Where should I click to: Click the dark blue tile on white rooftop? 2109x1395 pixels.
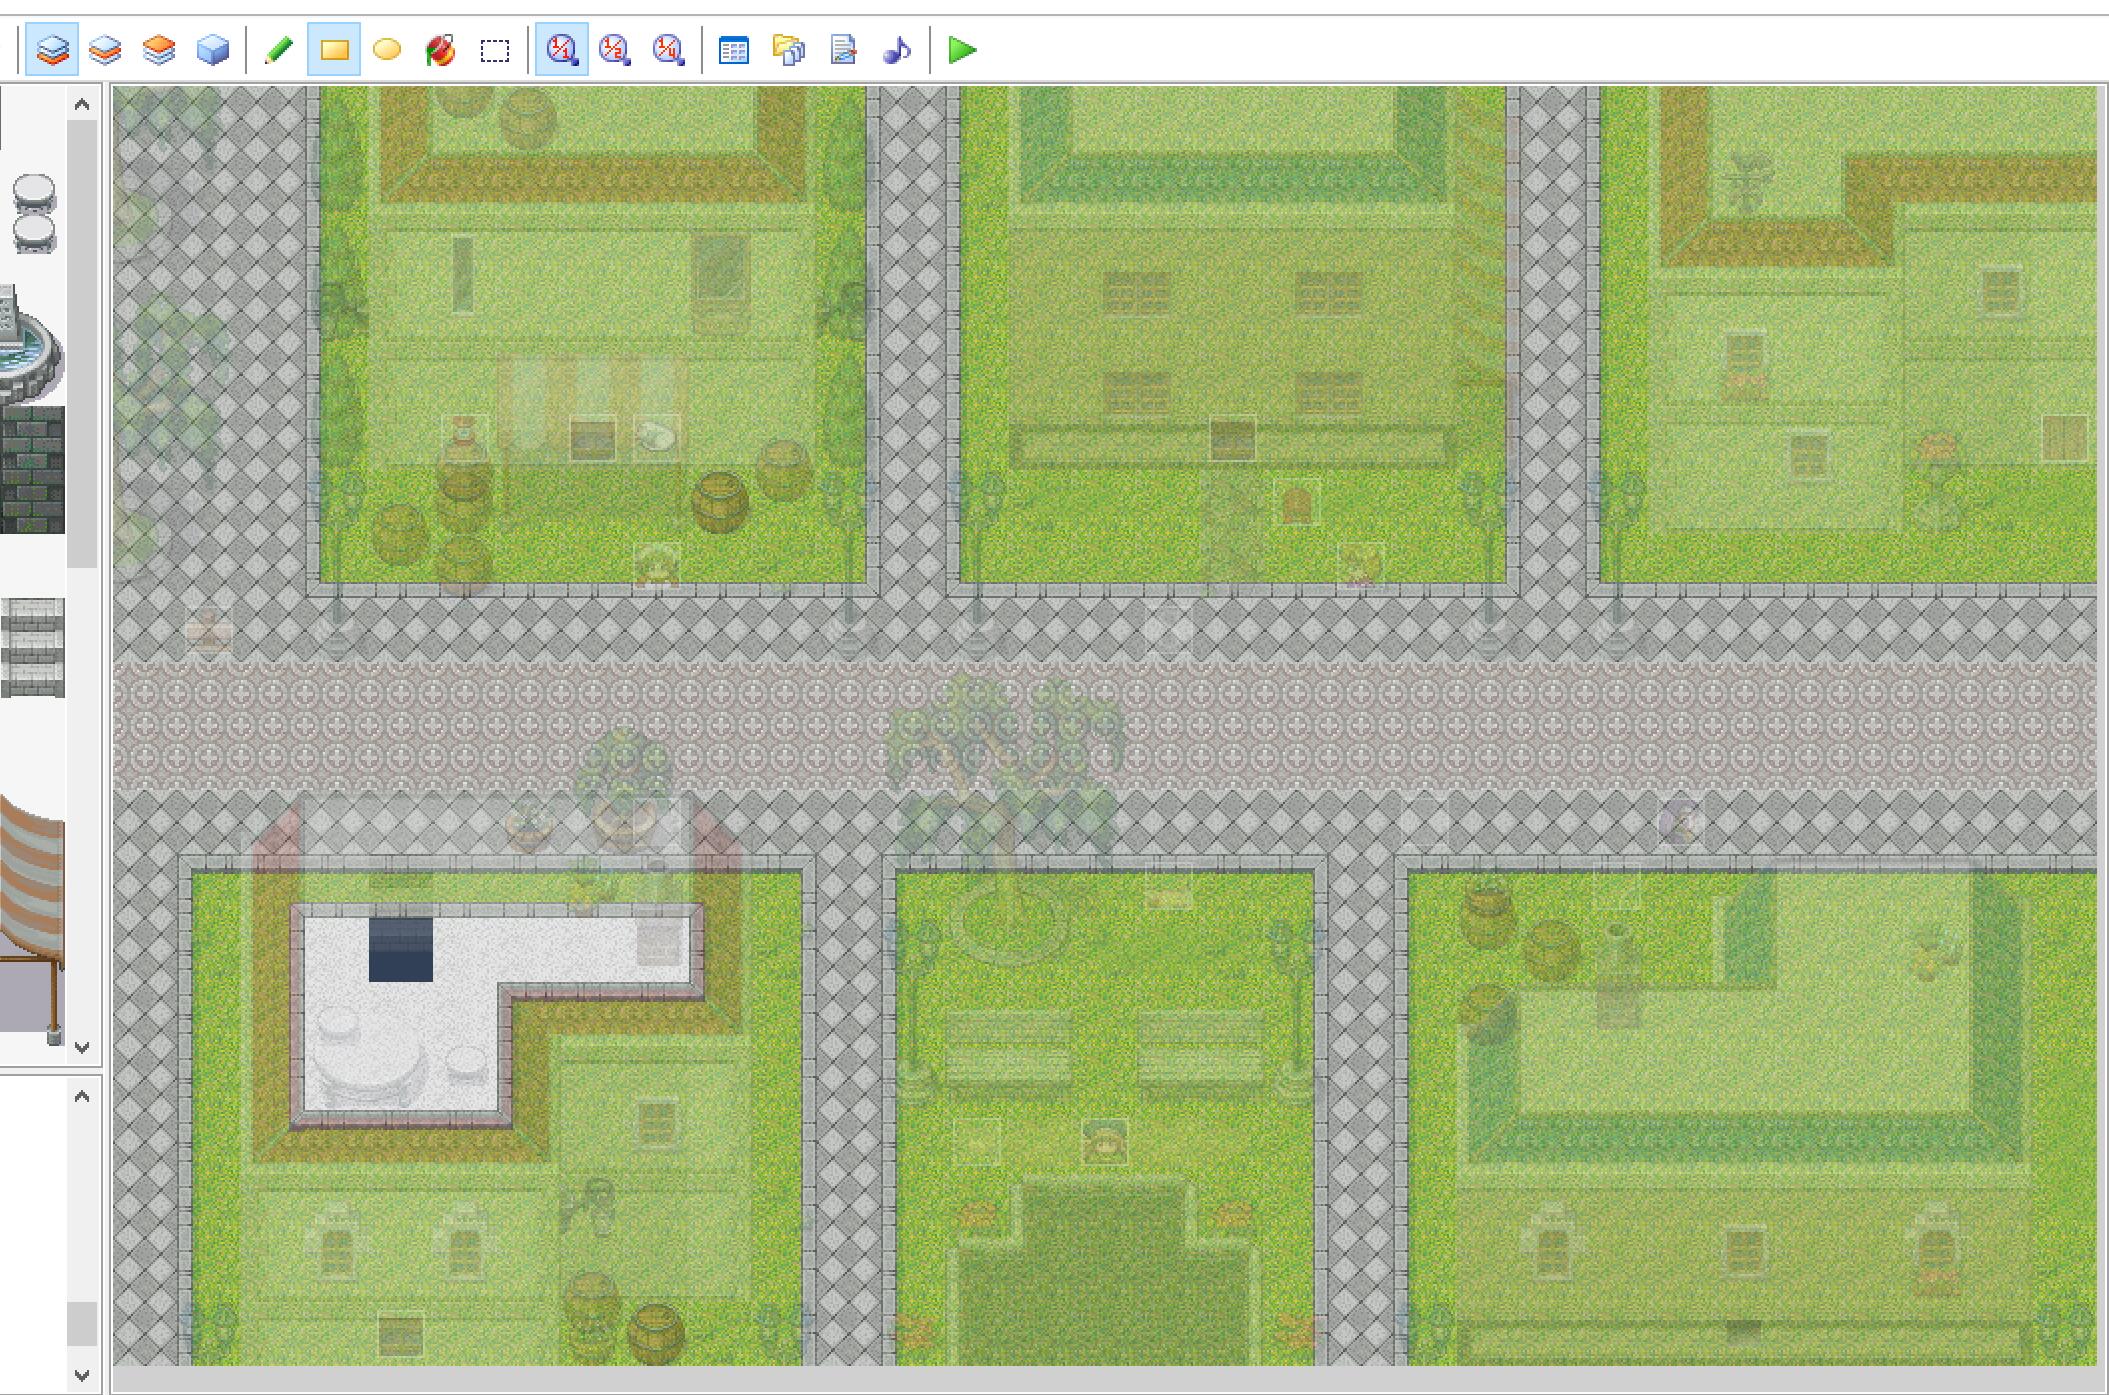pos(401,950)
